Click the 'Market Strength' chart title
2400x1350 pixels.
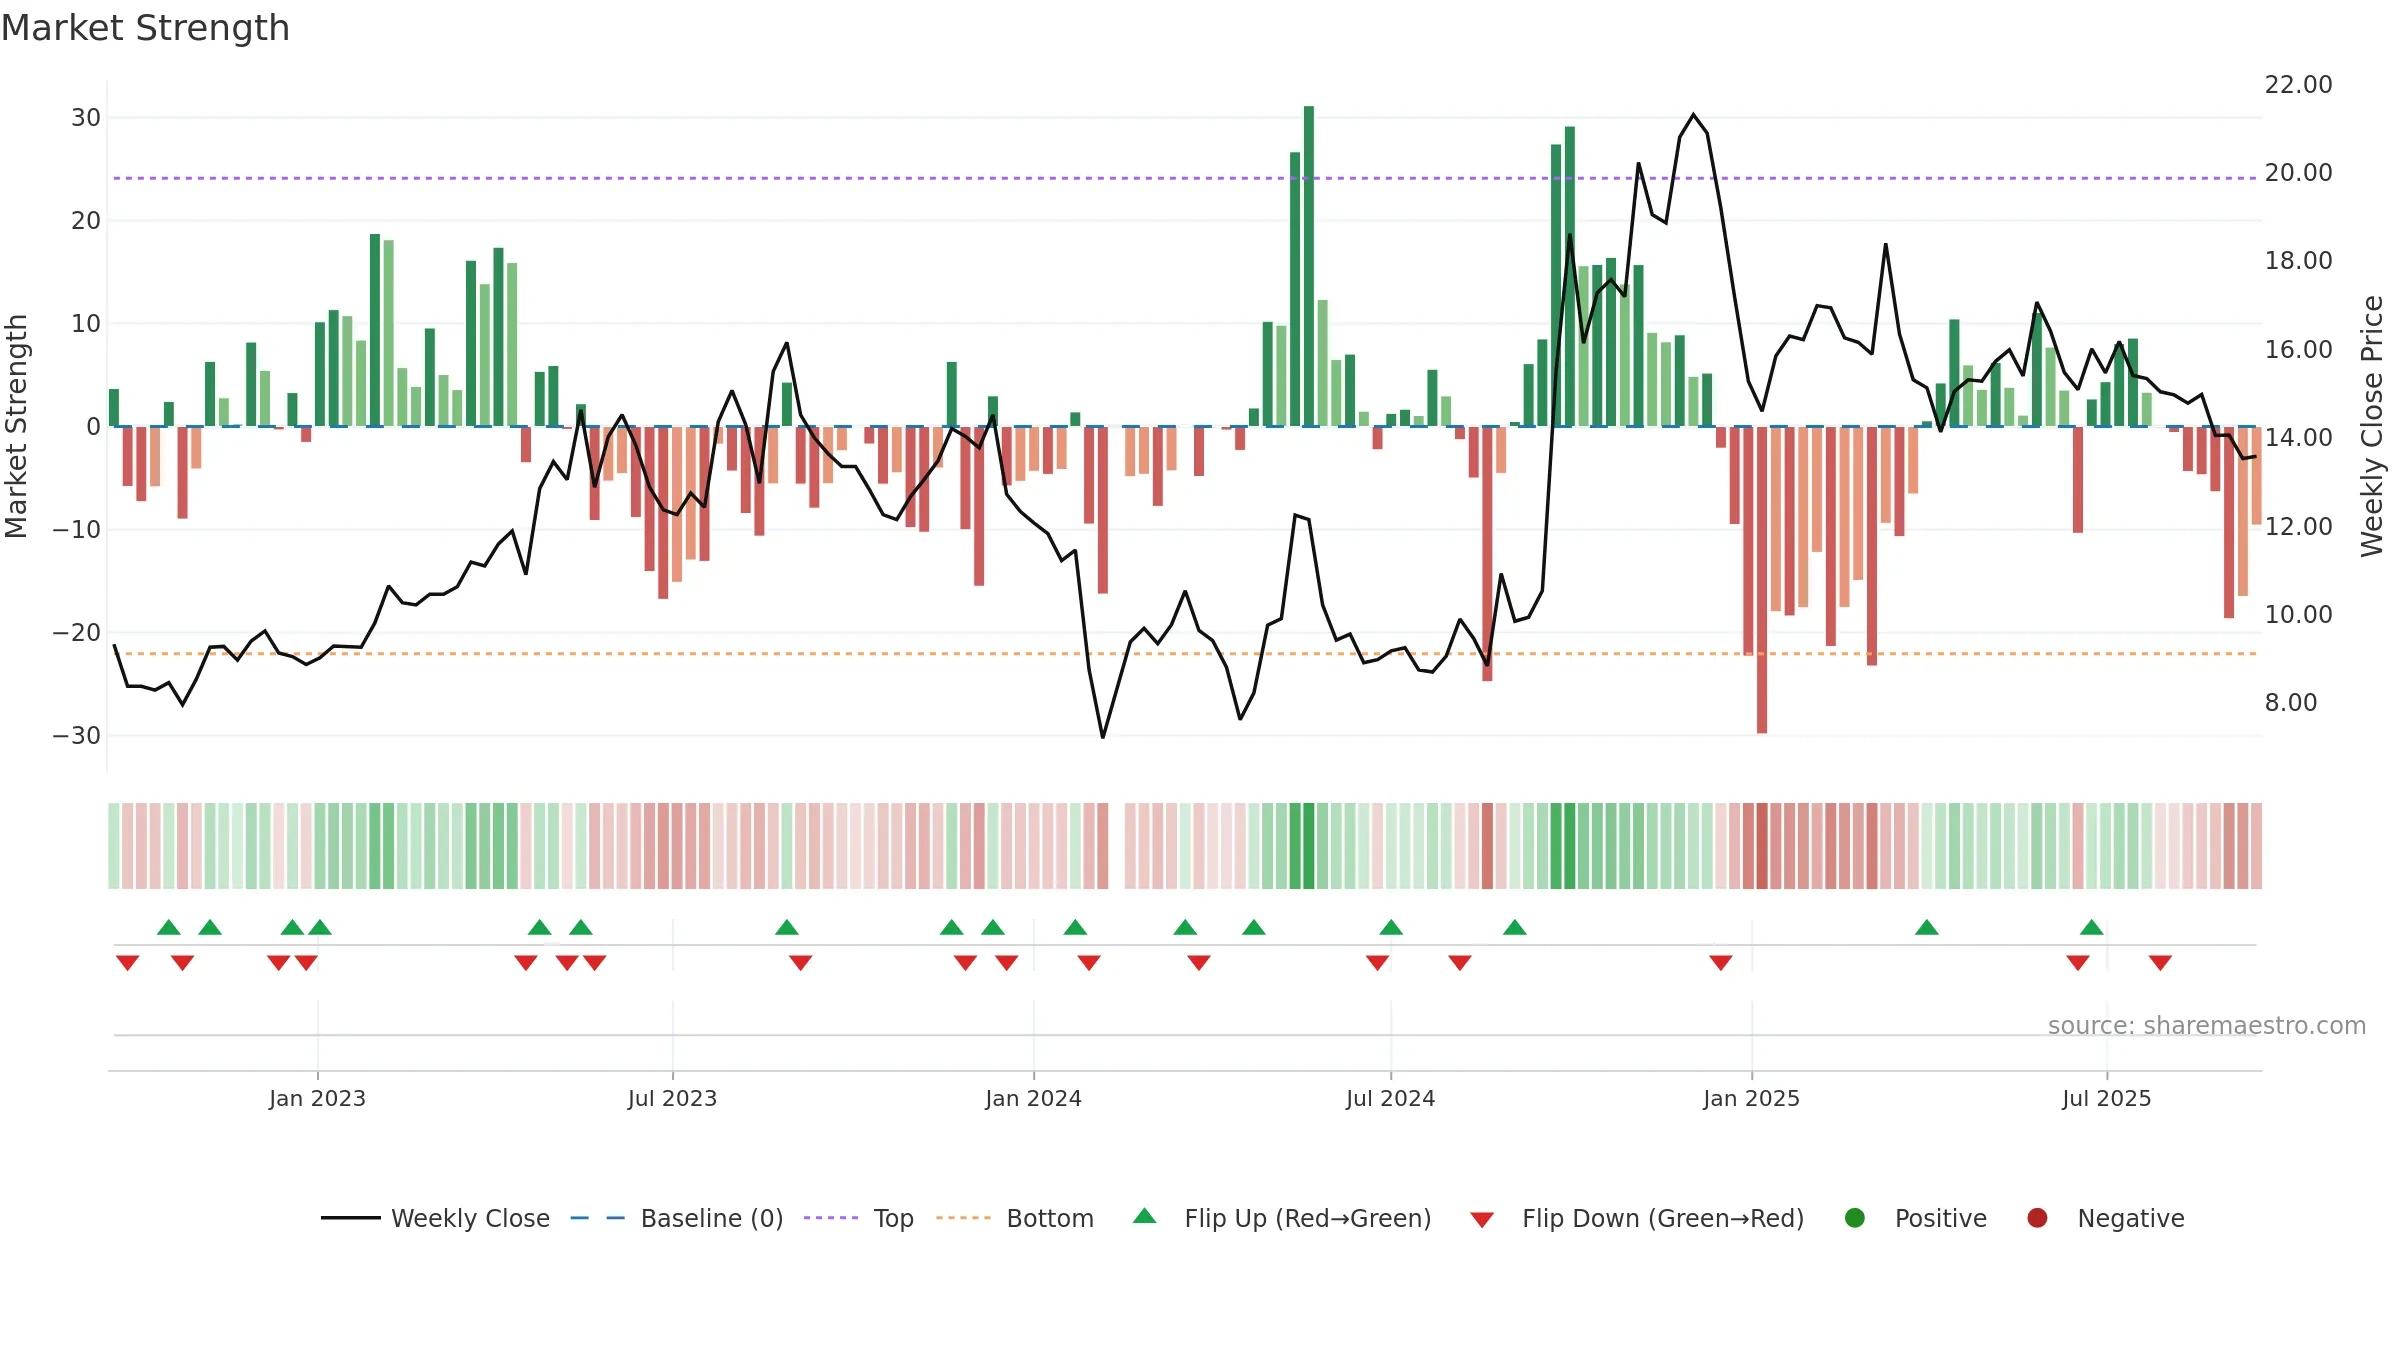pos(145,28)
